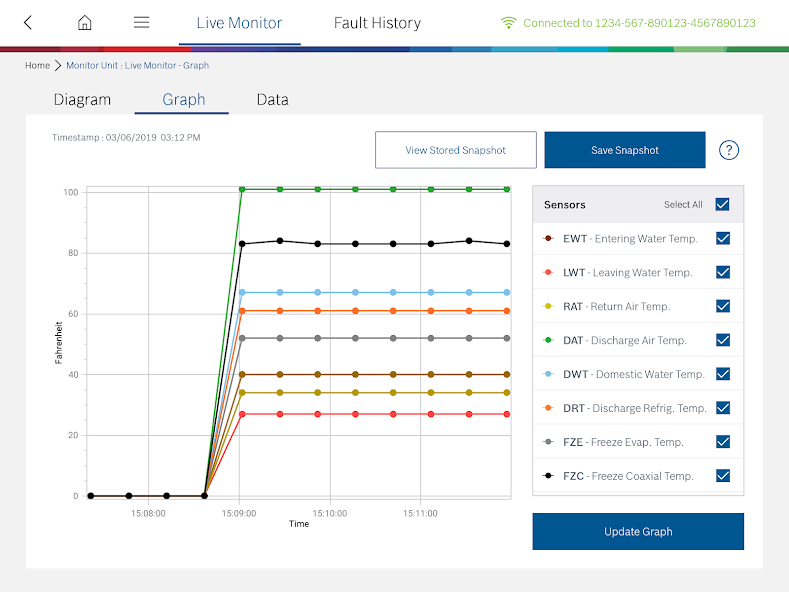Click the EWT sensor legend marker
The height and width of the screenshot is (592, 789).
coord(548,239)
